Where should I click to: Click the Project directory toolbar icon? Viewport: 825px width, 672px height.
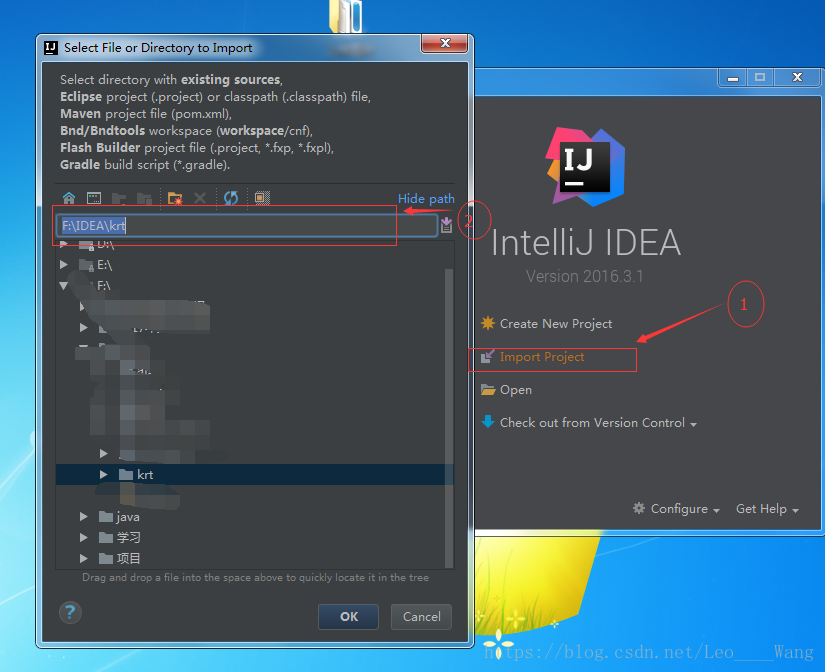coord(119,198)
